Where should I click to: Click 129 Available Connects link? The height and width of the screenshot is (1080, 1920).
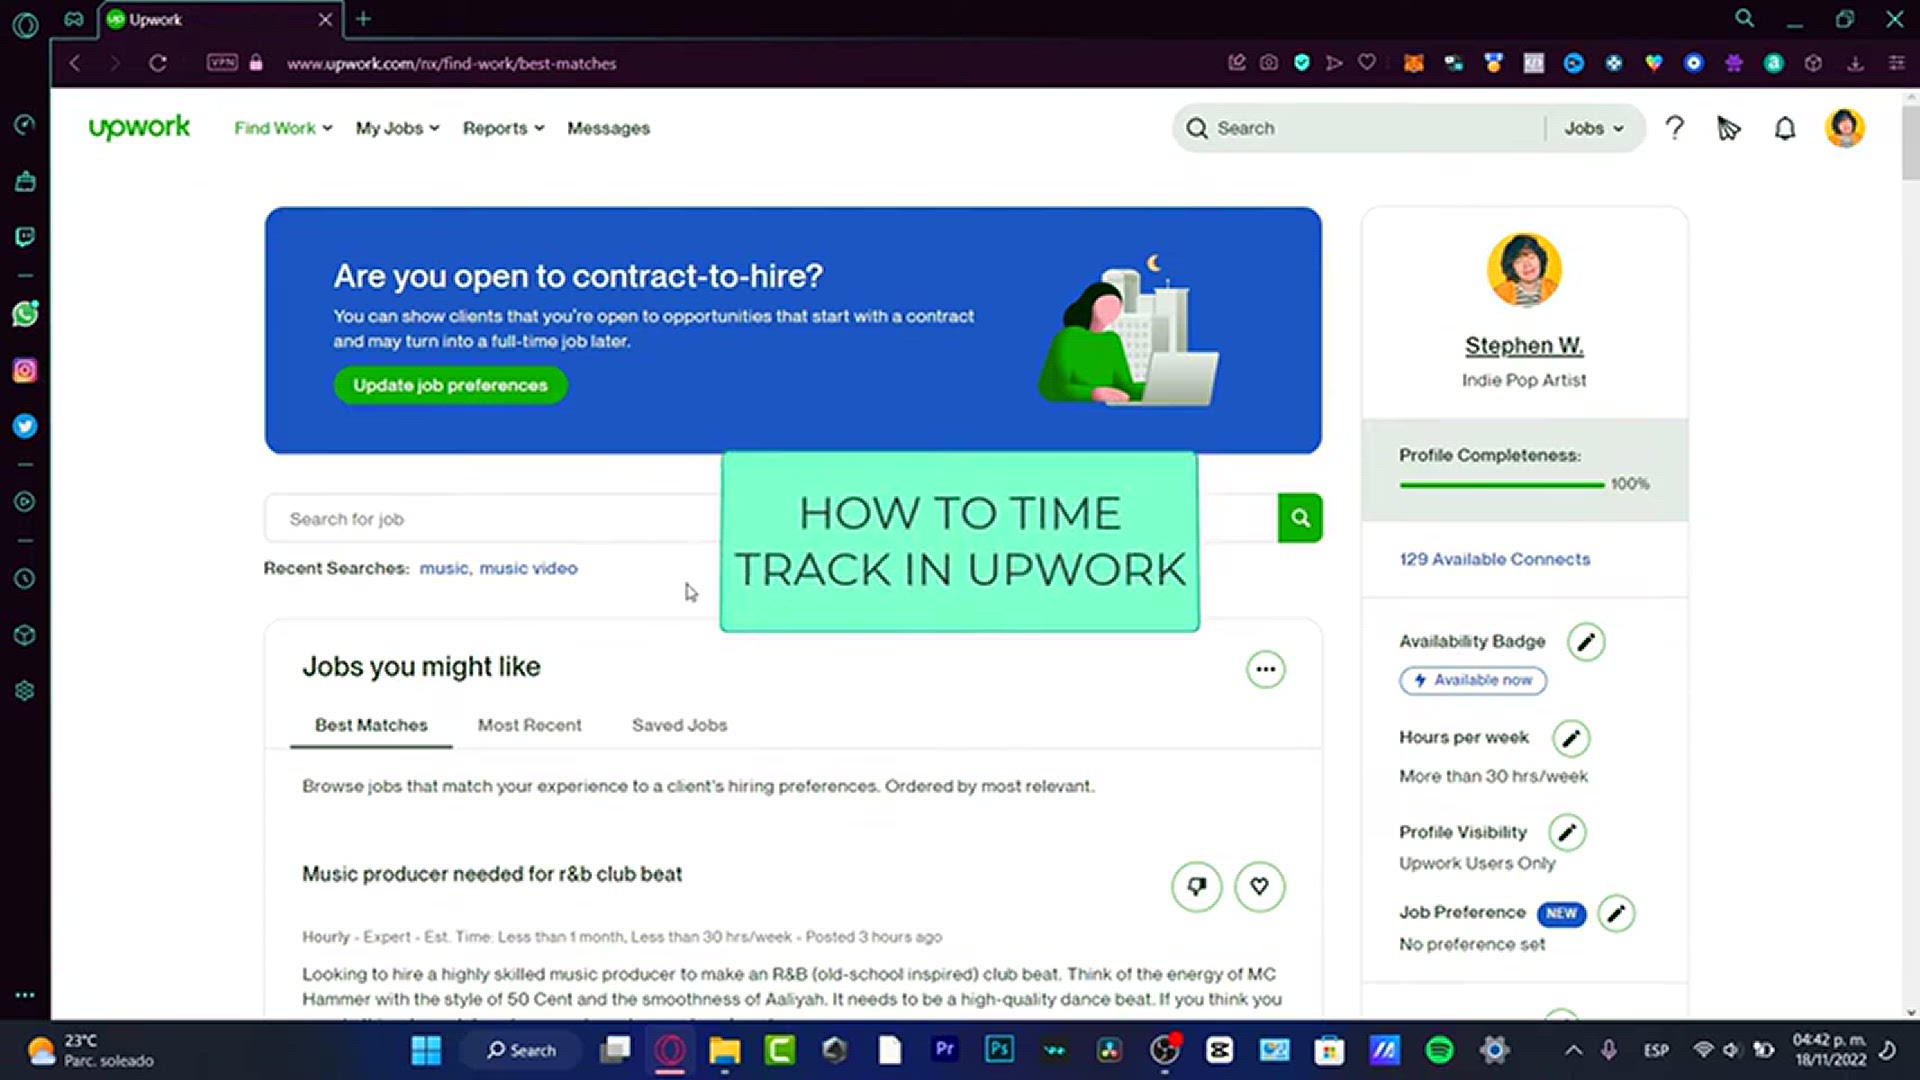[1494, 559]
